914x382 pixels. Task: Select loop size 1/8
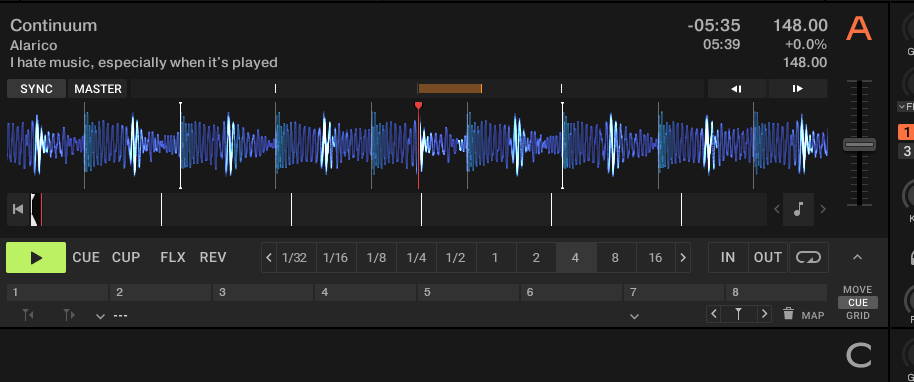376,258
